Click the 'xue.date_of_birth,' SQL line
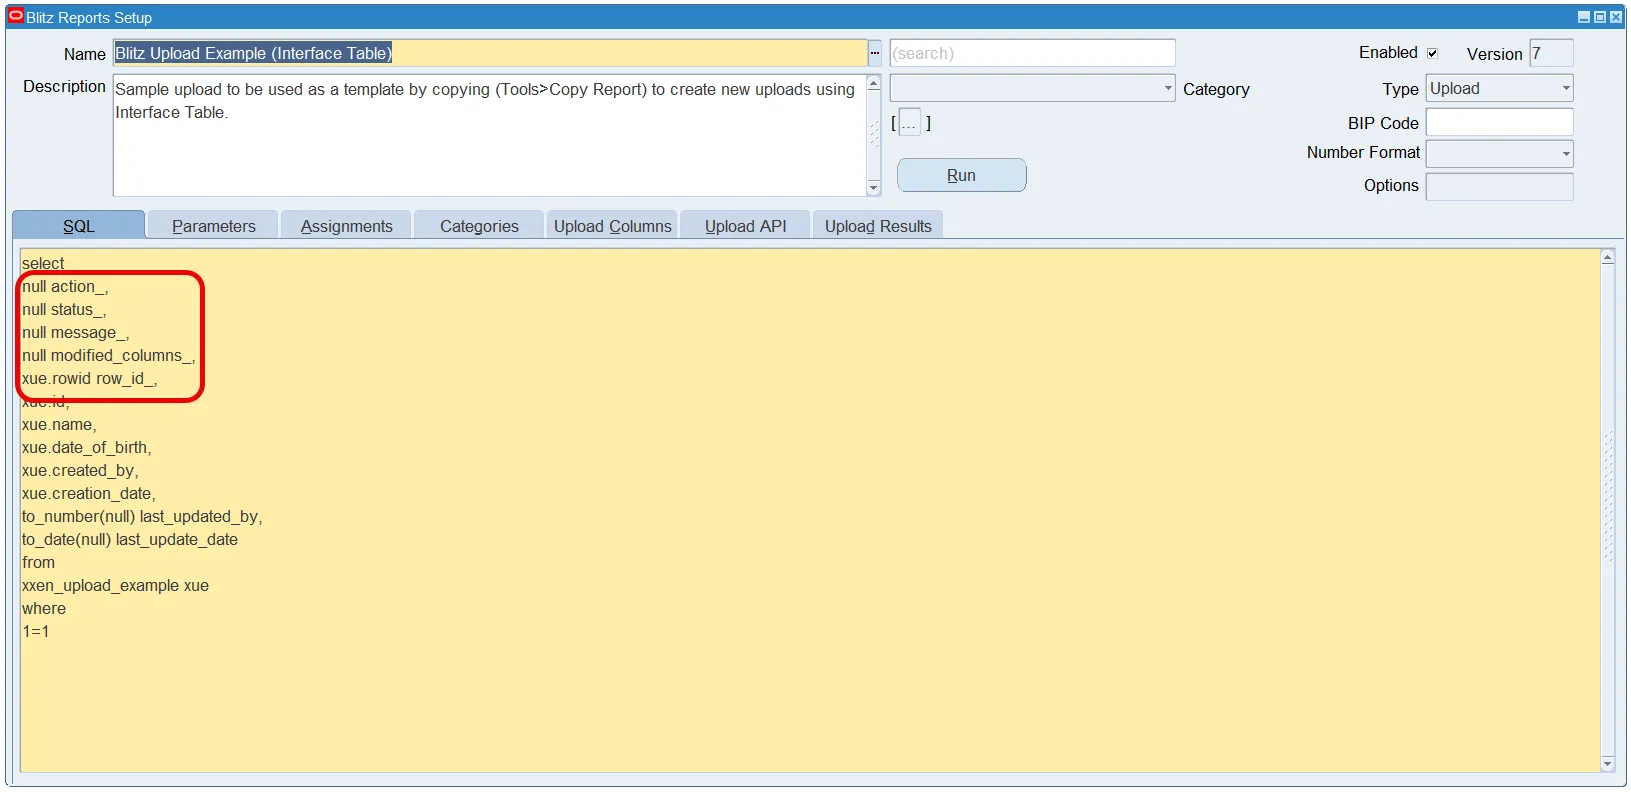The width and height of the screenshot is (1631, 792). (87, 447)
